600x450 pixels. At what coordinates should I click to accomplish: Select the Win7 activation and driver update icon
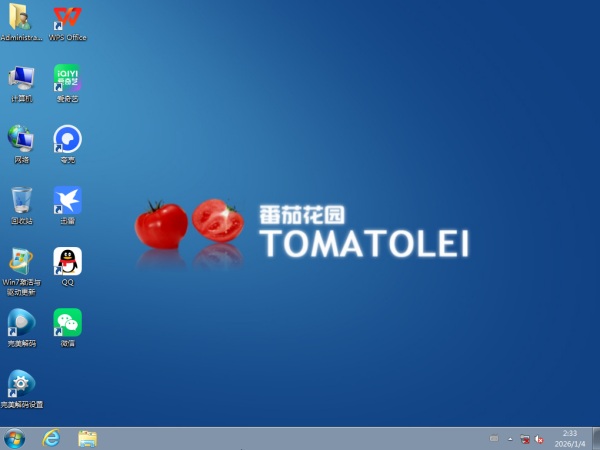click(x=21, y=262)
